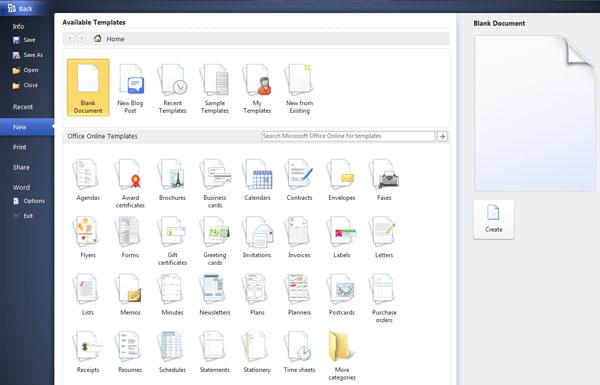Click the template navigation forward arrow
The height and width of the screenshot is (385, 600).
(x=81, y=38)
